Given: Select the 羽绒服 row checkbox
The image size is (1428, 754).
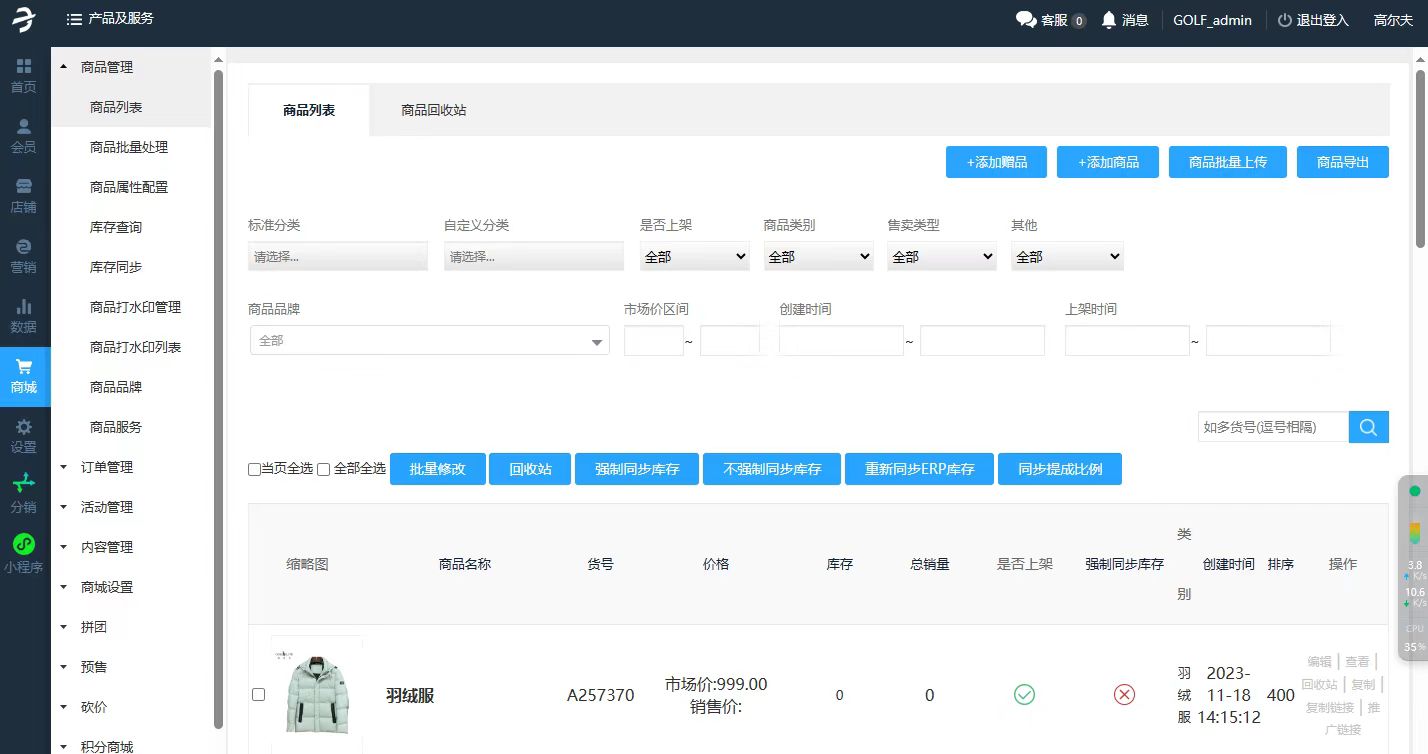Looking at the screenshot, I should (258, 694).
